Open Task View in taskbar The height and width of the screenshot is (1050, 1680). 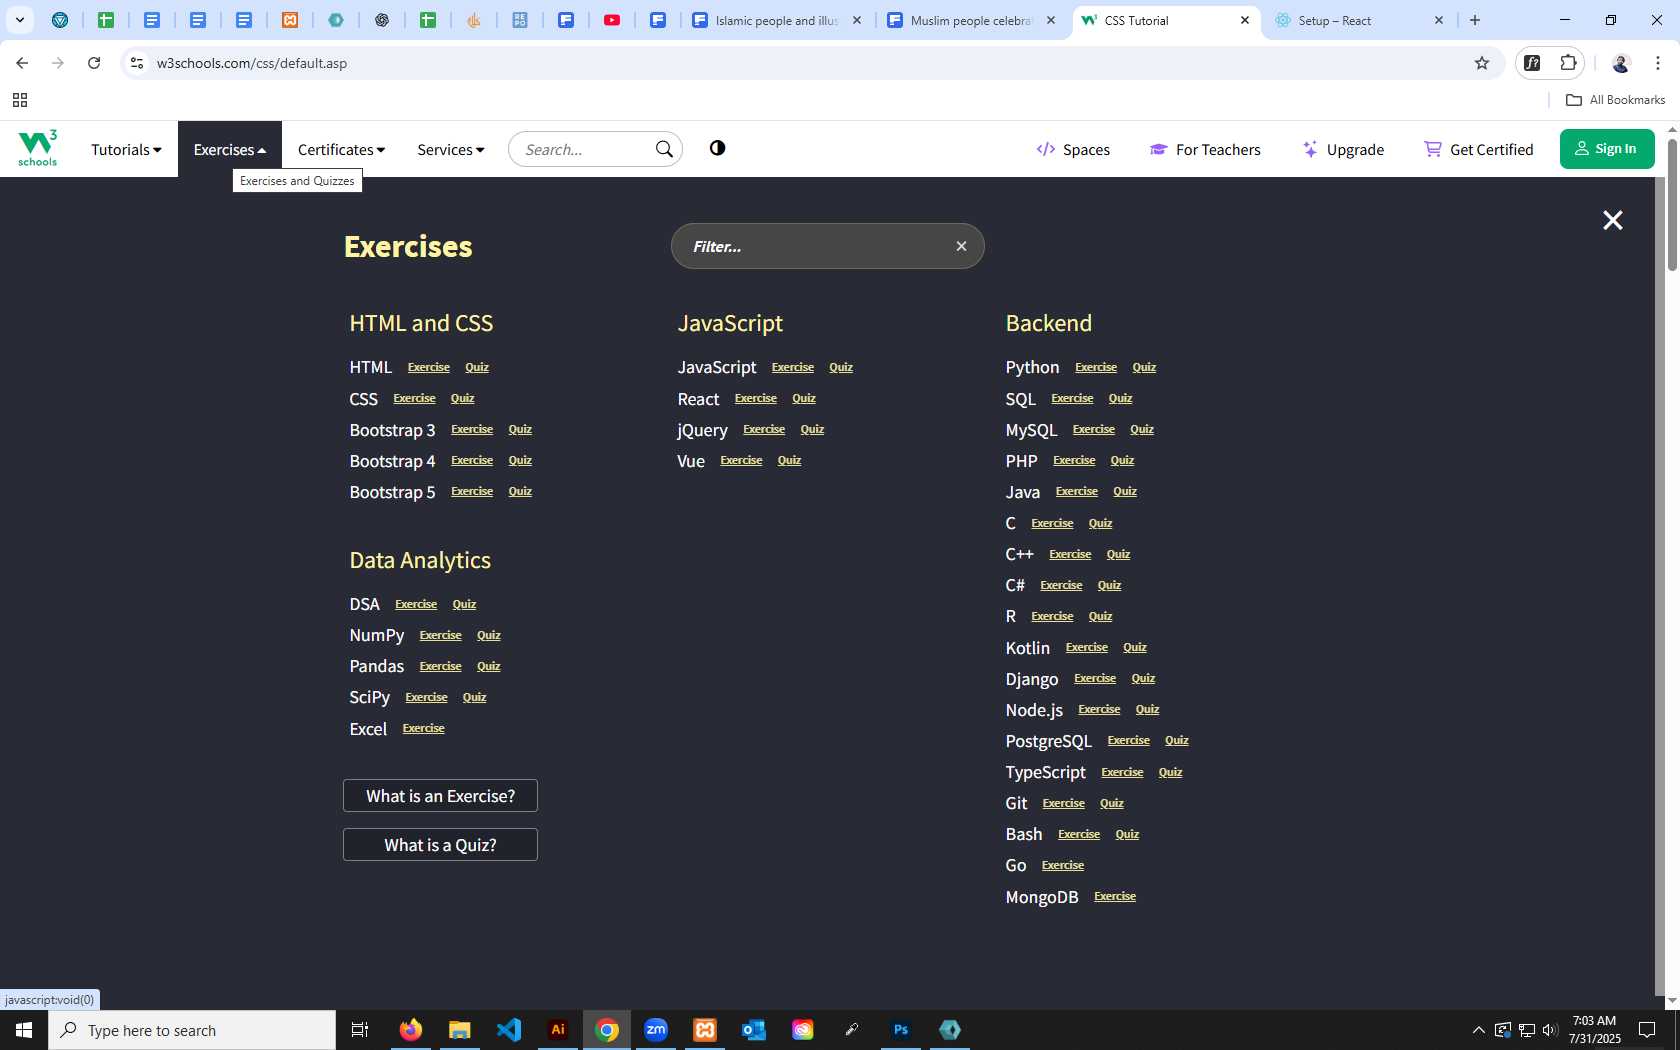pyautogui.click(x=360, y=1030)
